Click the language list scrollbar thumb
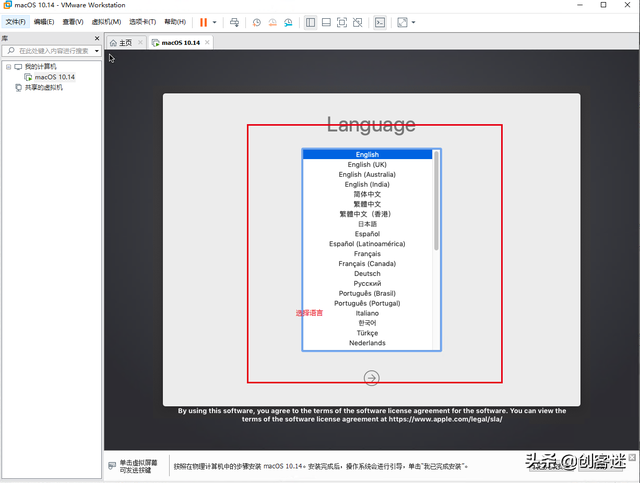The height and width of the screenshot is (483, 640). [436, 200]
